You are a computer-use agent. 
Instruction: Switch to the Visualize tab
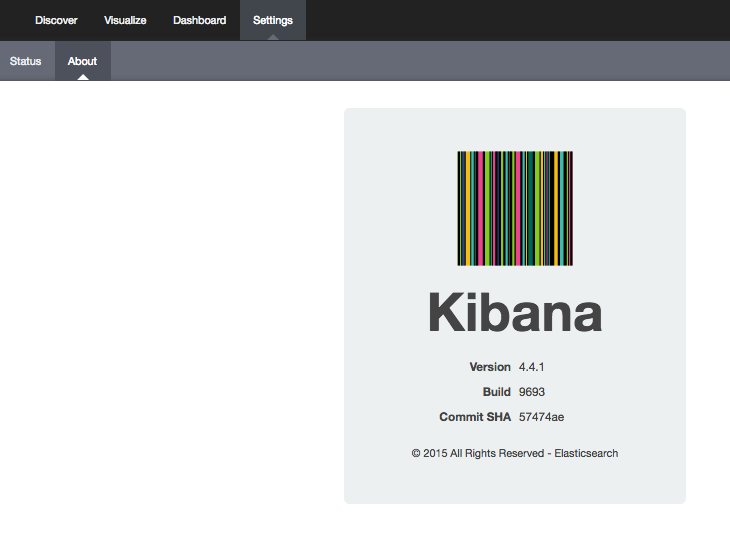(125, 20)
